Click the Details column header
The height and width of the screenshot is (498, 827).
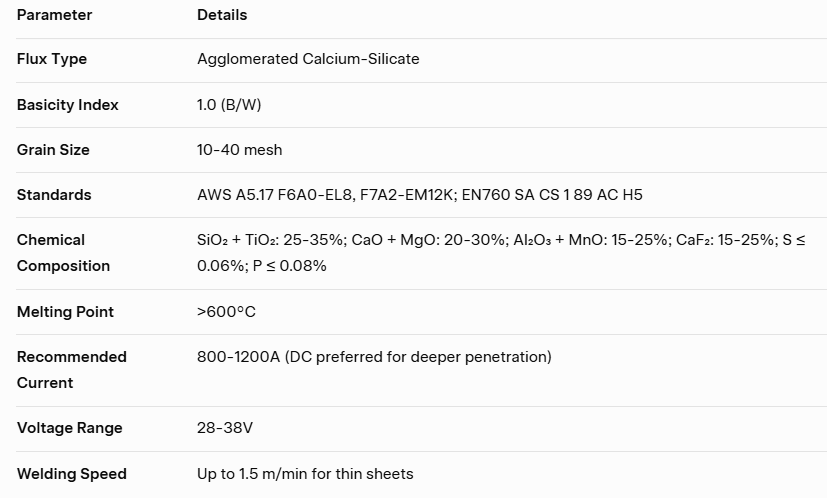[222, 15]
